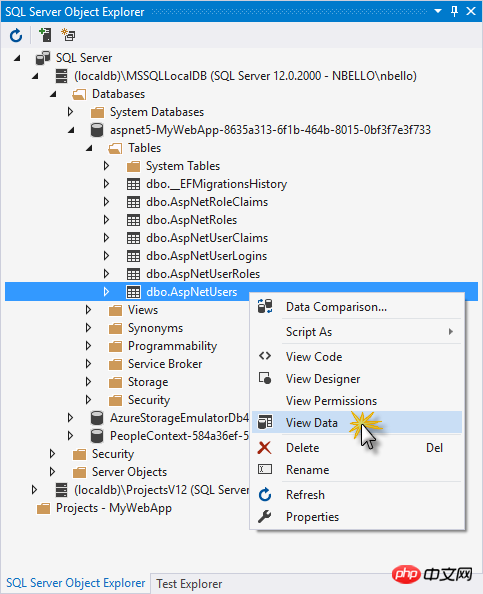Click the Group by icon in toolbar
Screen dimensions: 483x594
[68, 35]
